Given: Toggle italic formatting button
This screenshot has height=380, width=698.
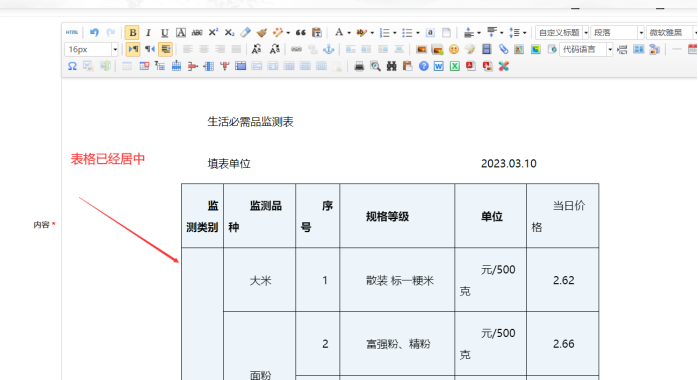Looking at the screenshot, I should click(x=148, y=33).
